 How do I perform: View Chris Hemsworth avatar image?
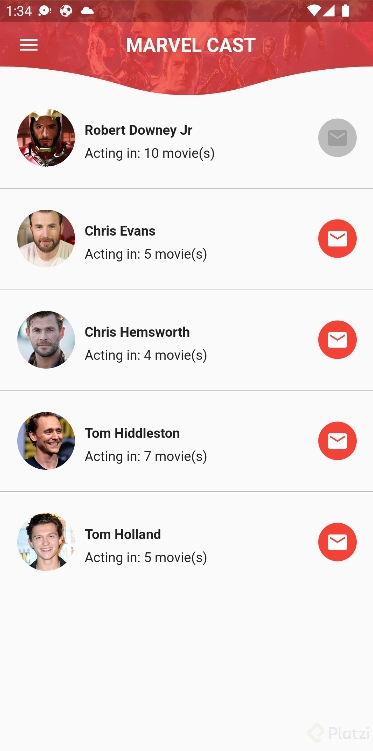46,340
